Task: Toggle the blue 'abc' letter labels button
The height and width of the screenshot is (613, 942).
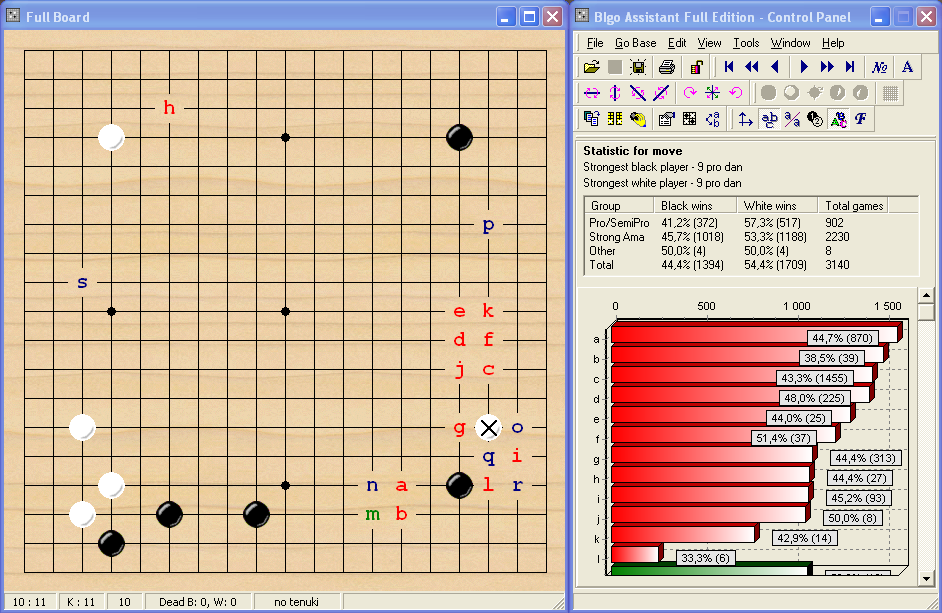Action: [x=769, y=119]
